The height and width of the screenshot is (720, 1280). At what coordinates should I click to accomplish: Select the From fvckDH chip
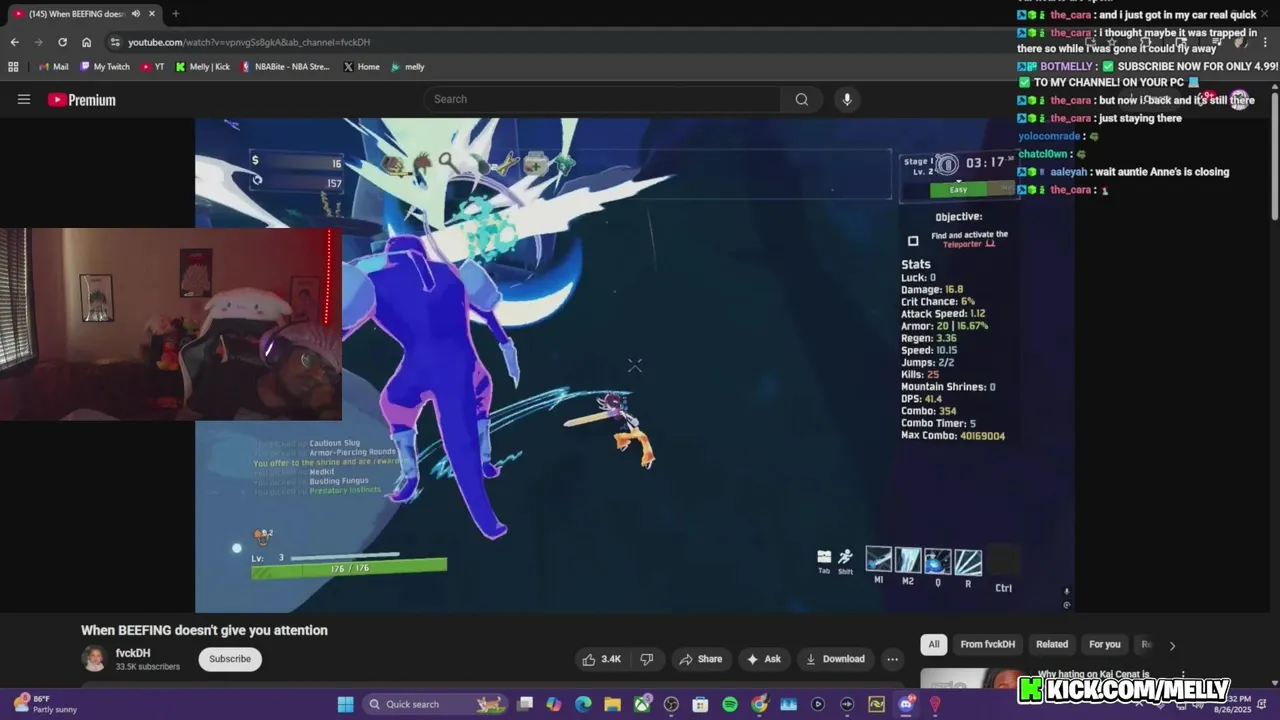[x=988, y=644]
